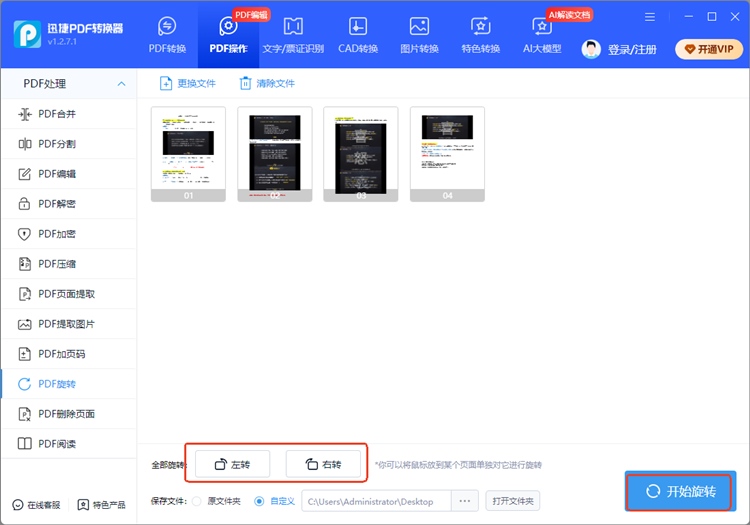Select PDF压缩 in sidebar
The width and height of the screenshot is (750, 525).
69,264
